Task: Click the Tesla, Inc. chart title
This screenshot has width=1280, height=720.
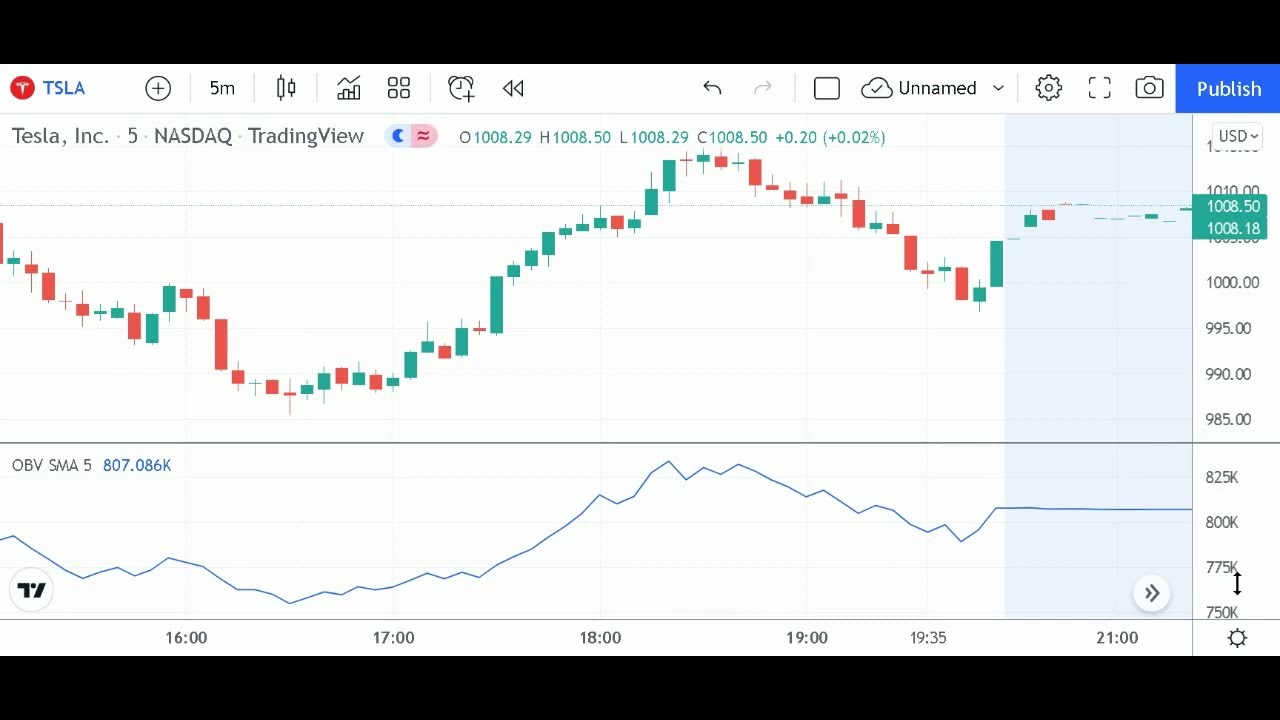Action: coord(60,136)
